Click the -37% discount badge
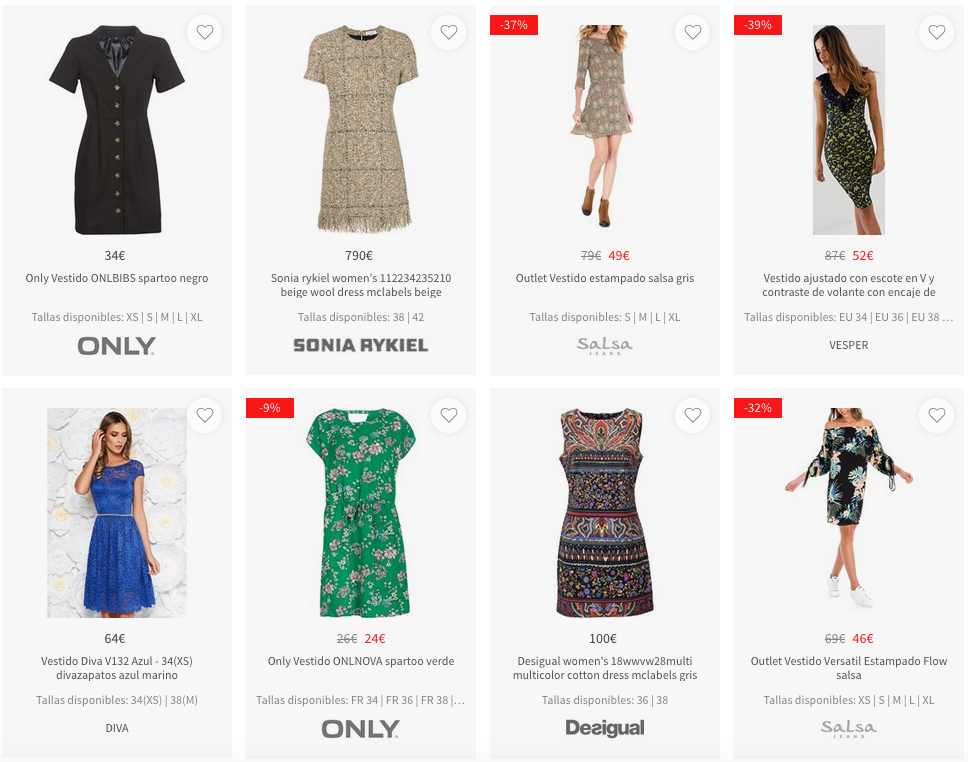This screenshot has width=968, height=762. (514, 25)
